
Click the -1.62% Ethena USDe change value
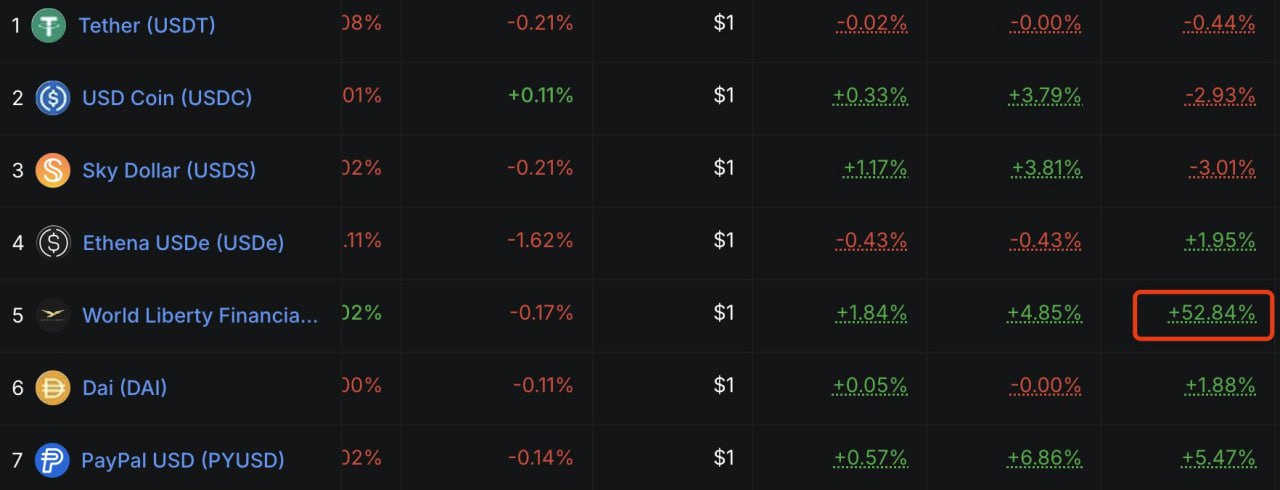540,241
